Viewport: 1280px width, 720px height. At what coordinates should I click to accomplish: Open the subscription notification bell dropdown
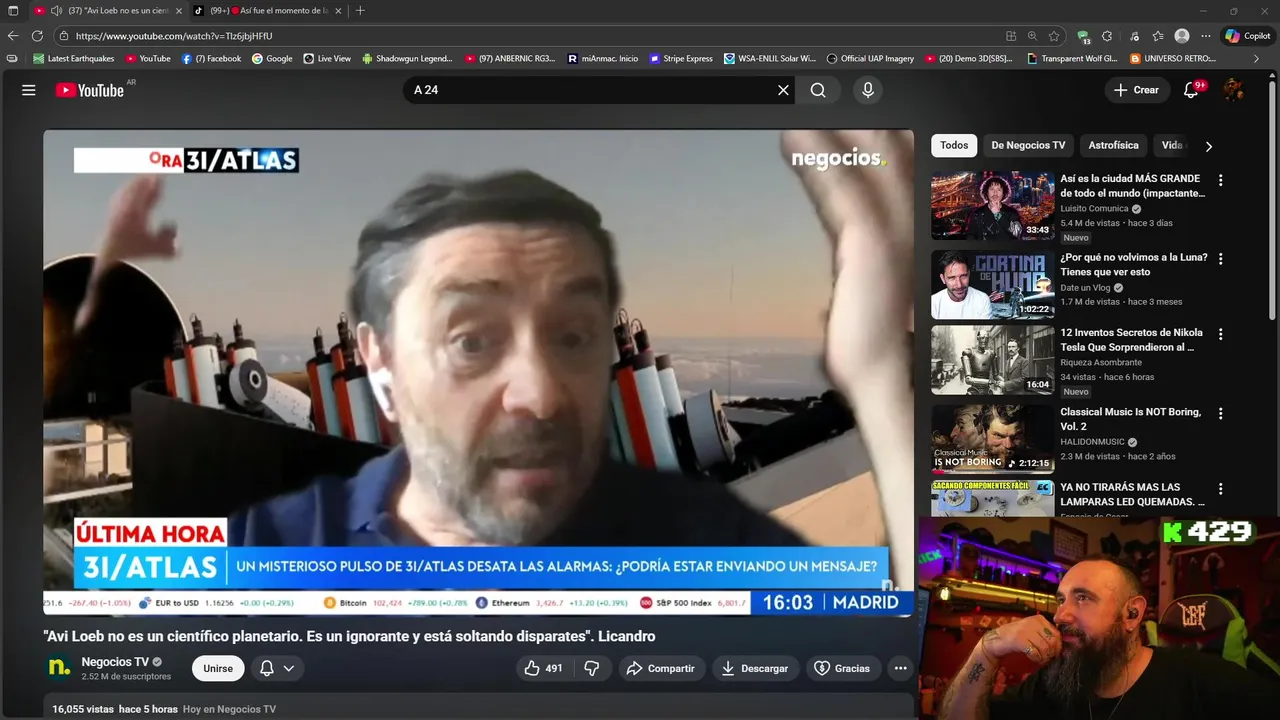(x=277, y=668)
